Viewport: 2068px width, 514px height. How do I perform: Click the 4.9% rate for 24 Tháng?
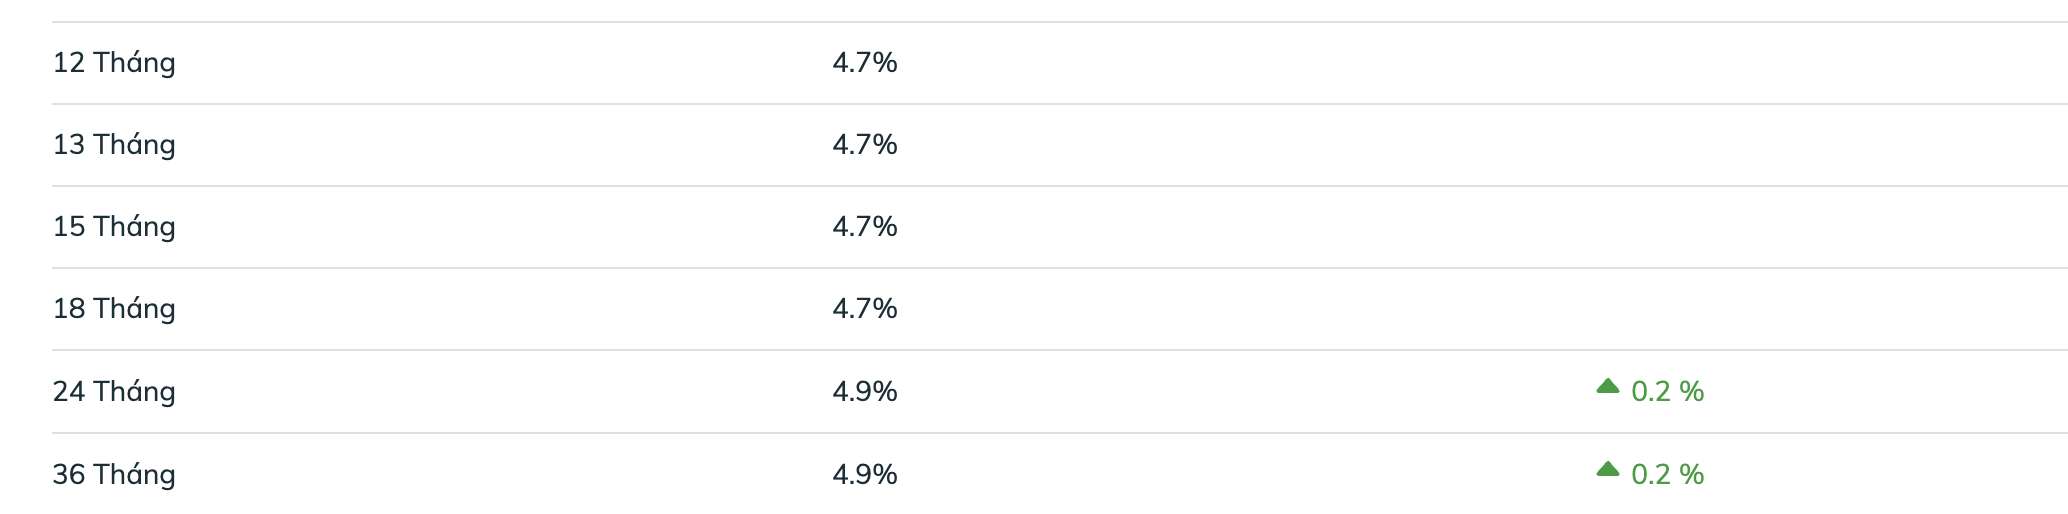(x=865, y=392)
